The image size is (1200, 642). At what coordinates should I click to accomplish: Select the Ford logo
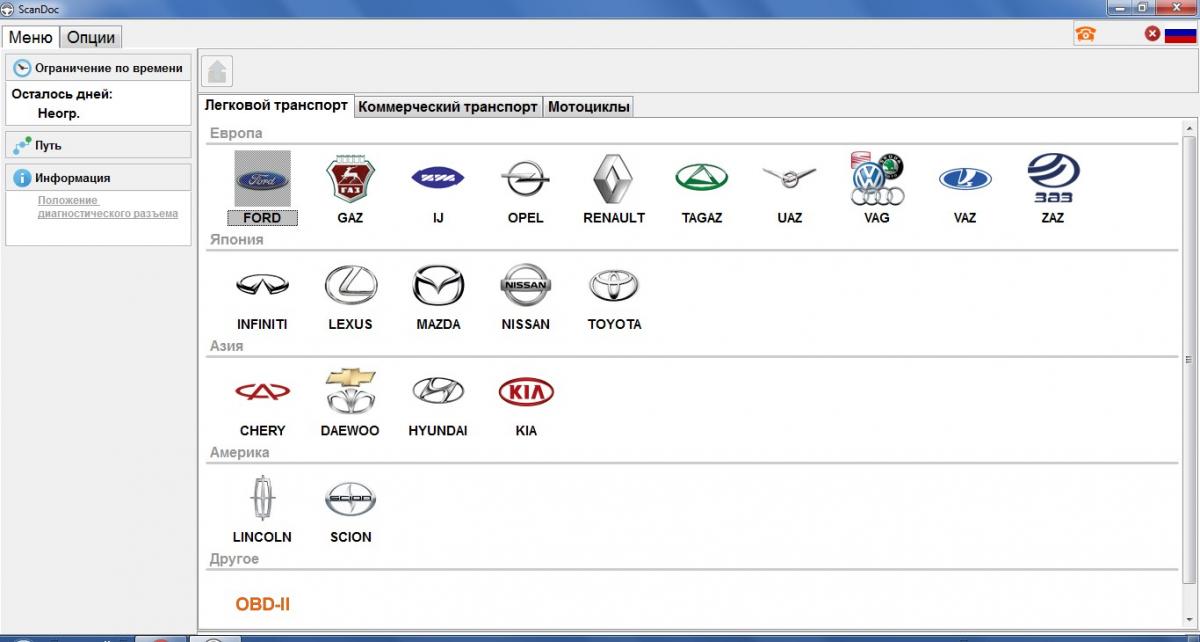coord(262,179)
